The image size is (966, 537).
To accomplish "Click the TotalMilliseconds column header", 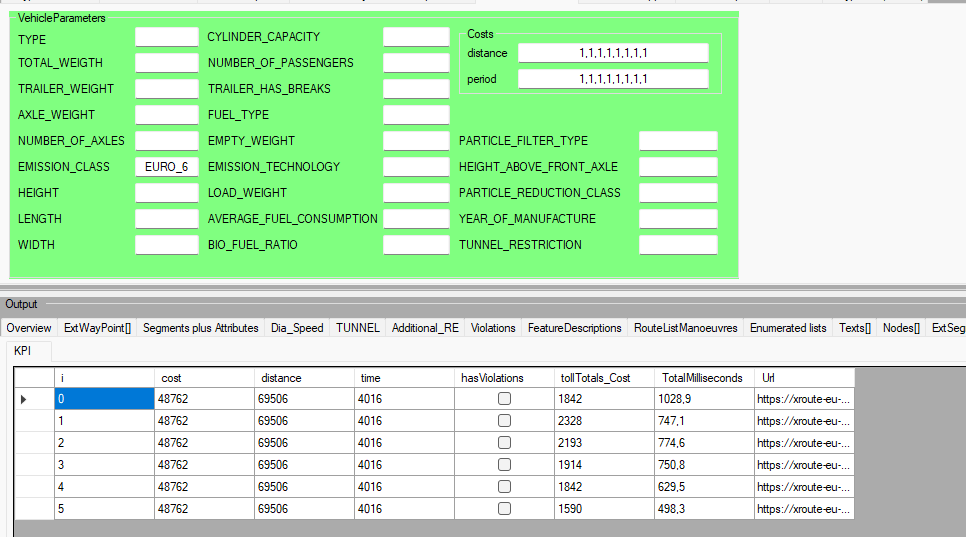I will [x=704, y=378].
